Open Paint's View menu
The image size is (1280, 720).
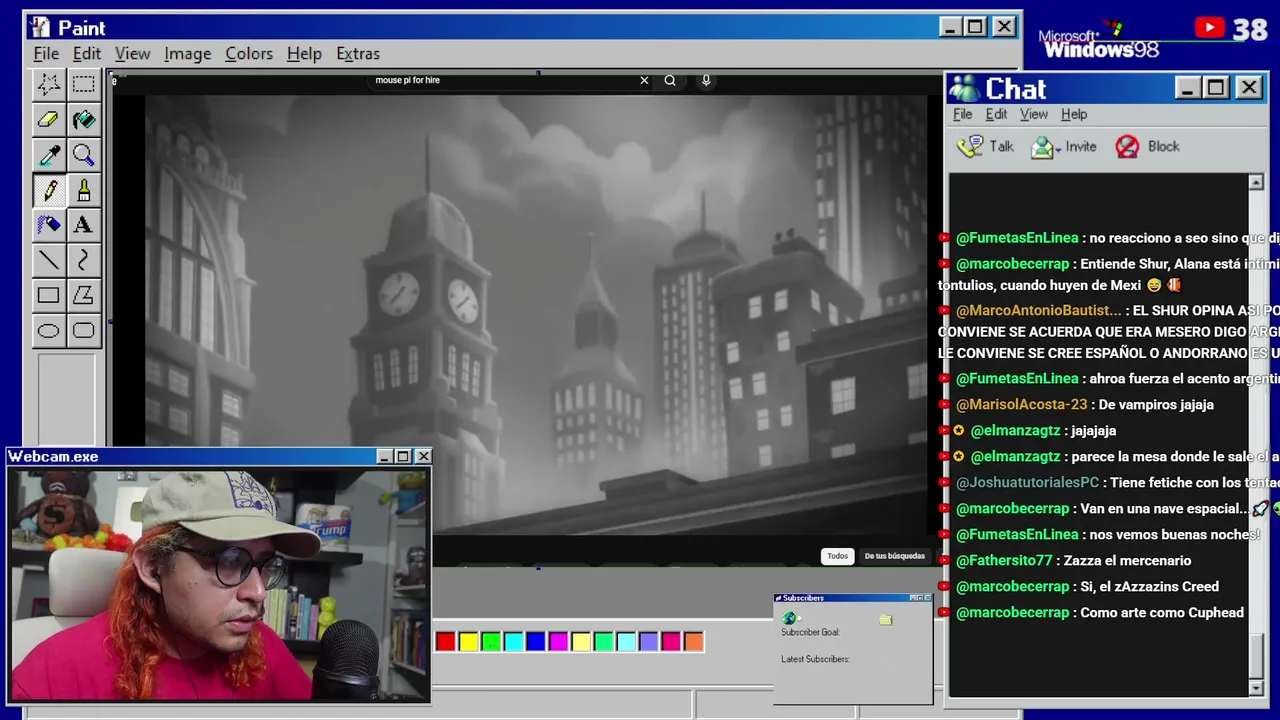132,53
